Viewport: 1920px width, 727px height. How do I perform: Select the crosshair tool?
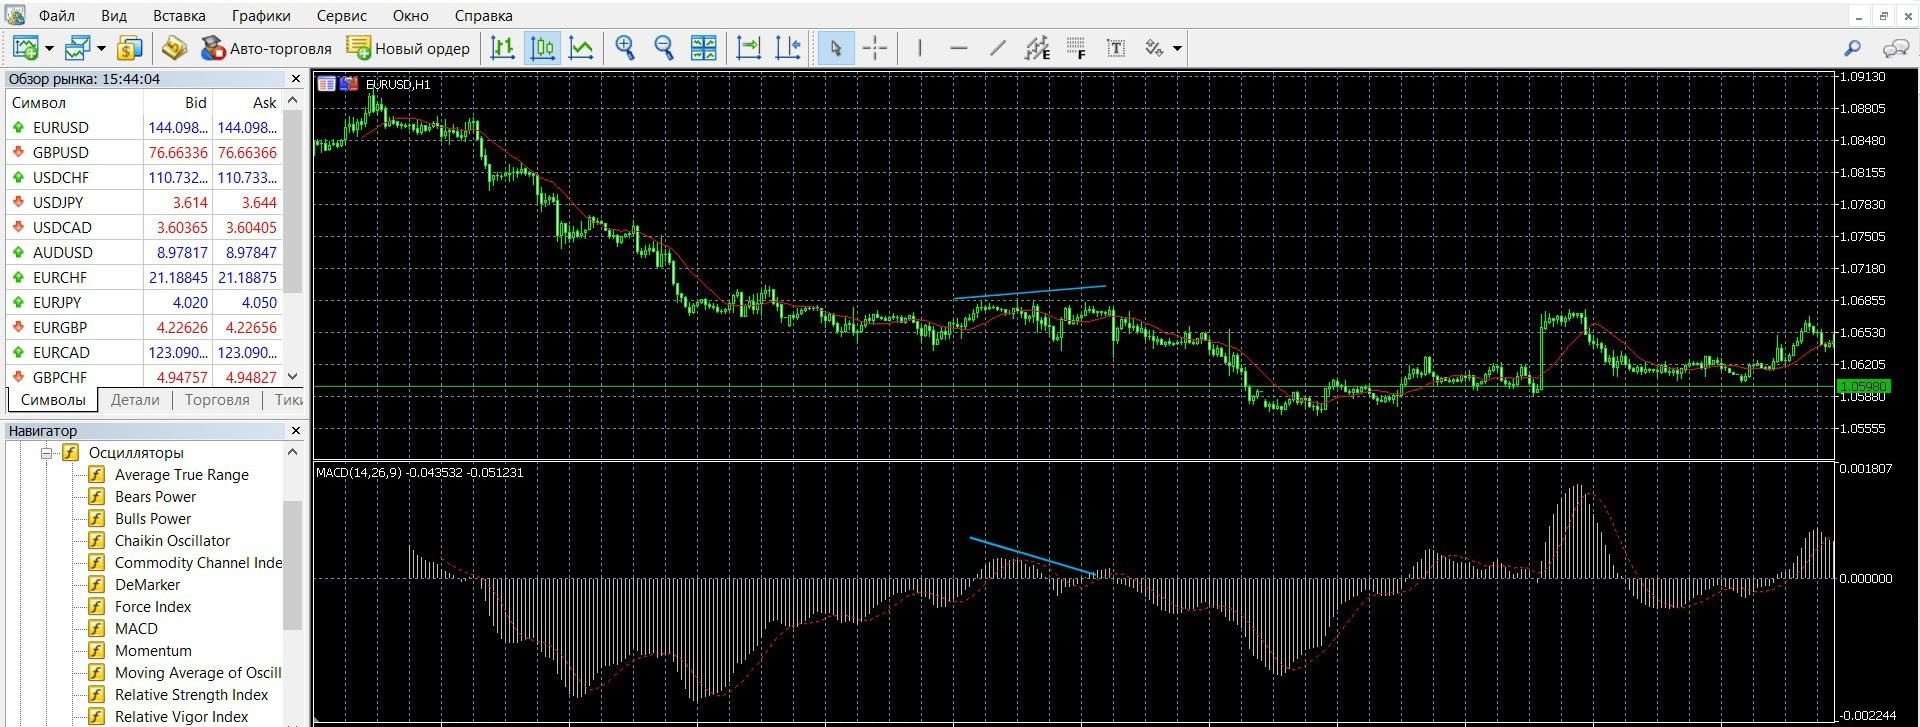(x=875, y=48)
